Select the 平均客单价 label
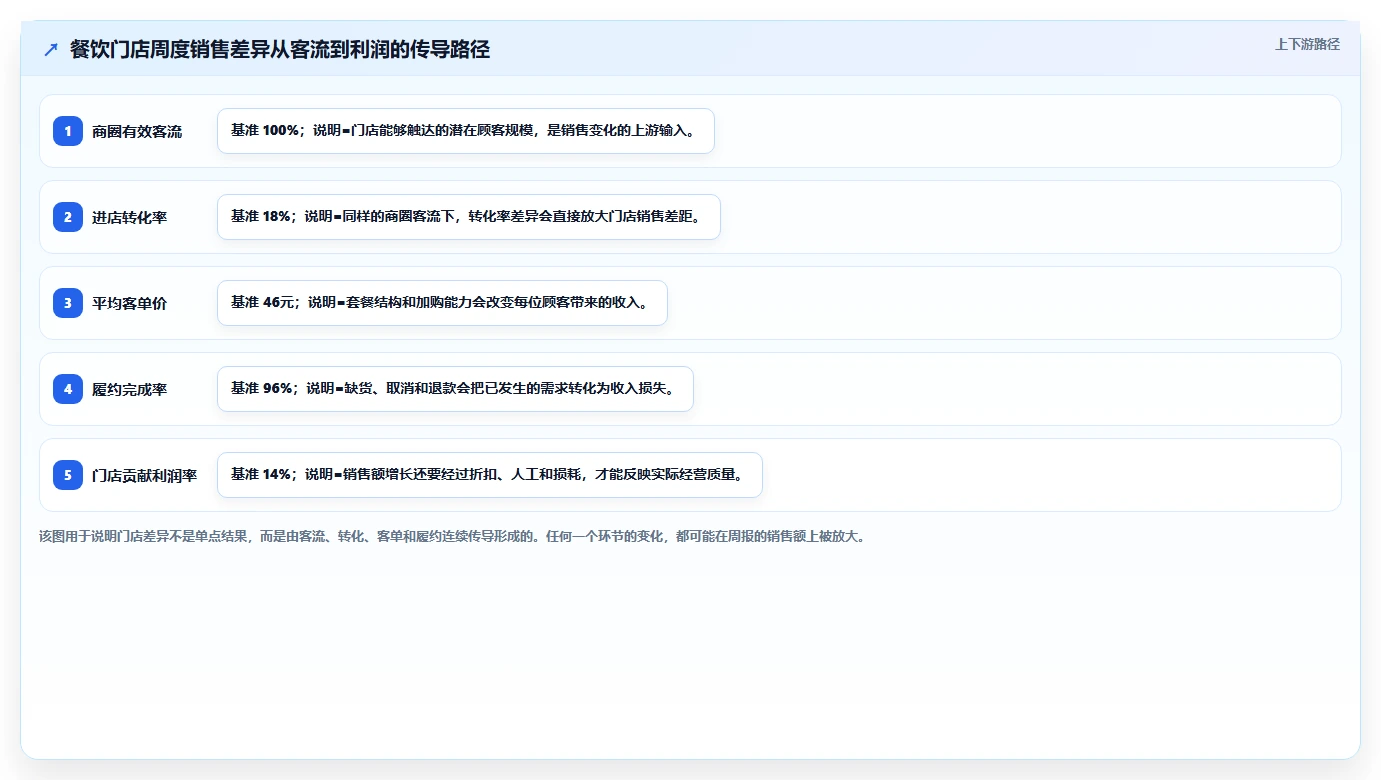 click(129, 303)
